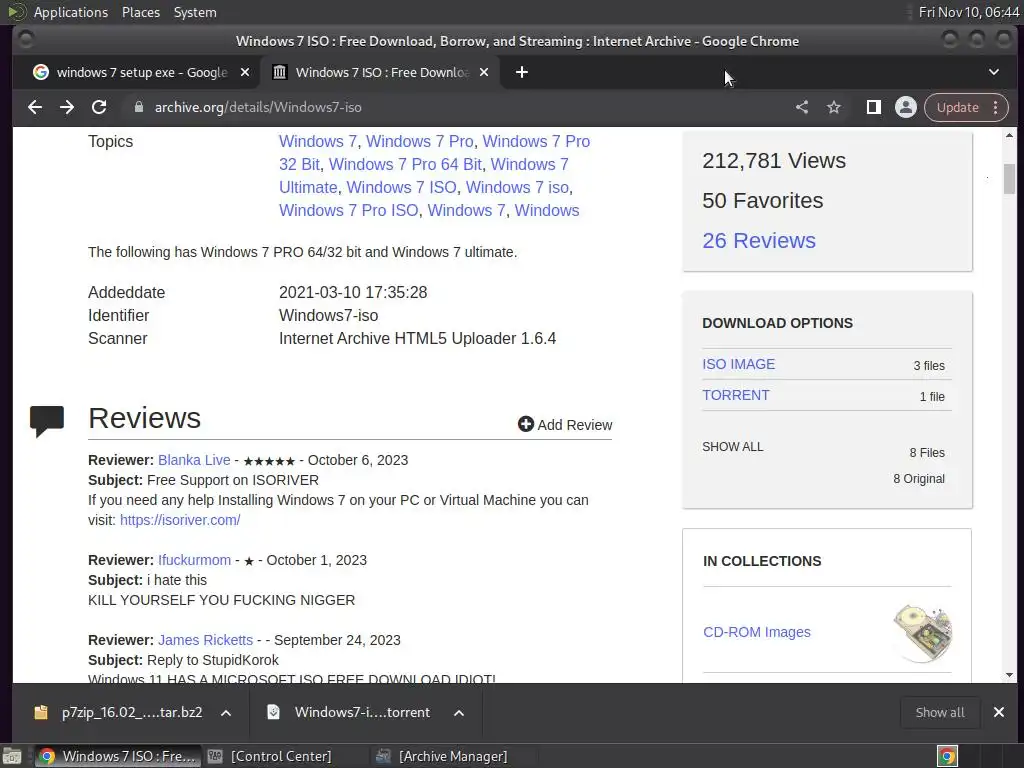The height and width of the screenshot is (768, 1024).
Task: Click the Windows7-iso identifier value
Action: tap(328, 315)
